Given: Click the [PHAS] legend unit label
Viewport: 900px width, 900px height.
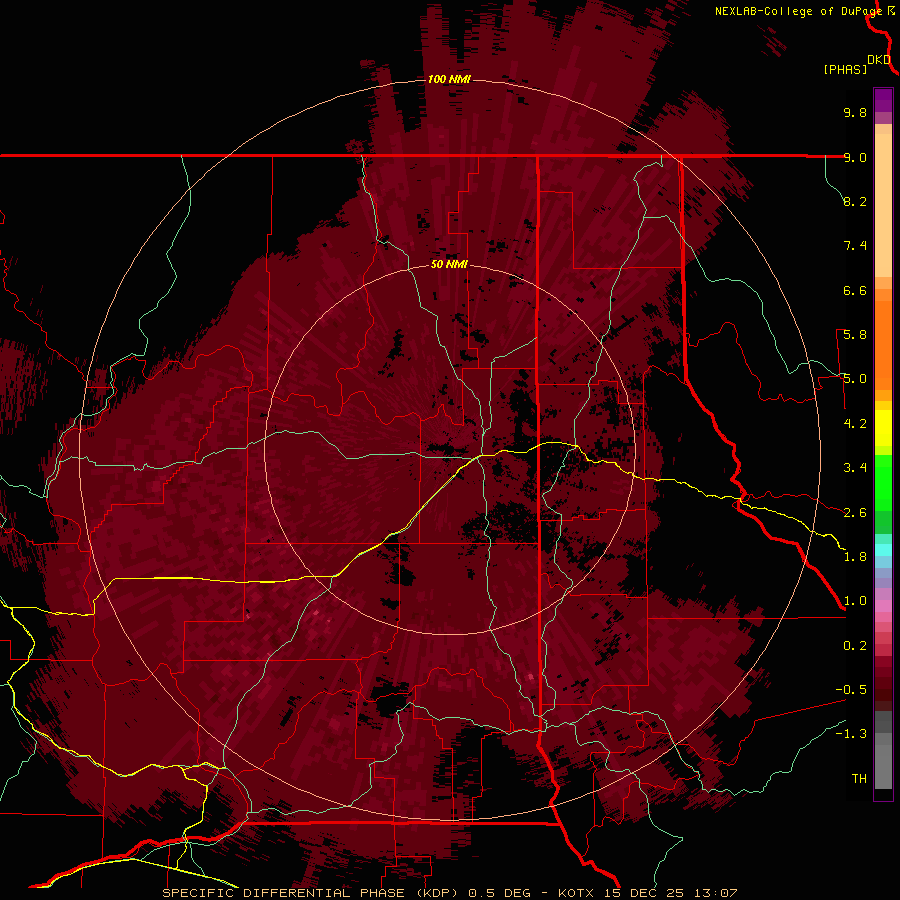Looking at the screenshot, I should [845, 70].
